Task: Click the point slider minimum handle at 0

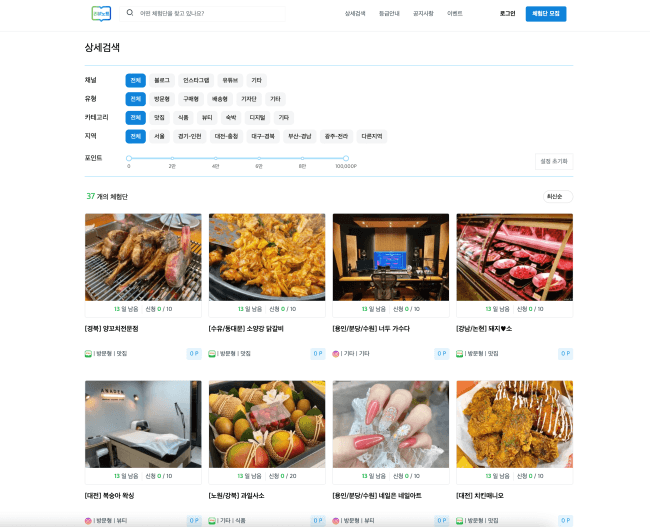Action: pos(129,158)
